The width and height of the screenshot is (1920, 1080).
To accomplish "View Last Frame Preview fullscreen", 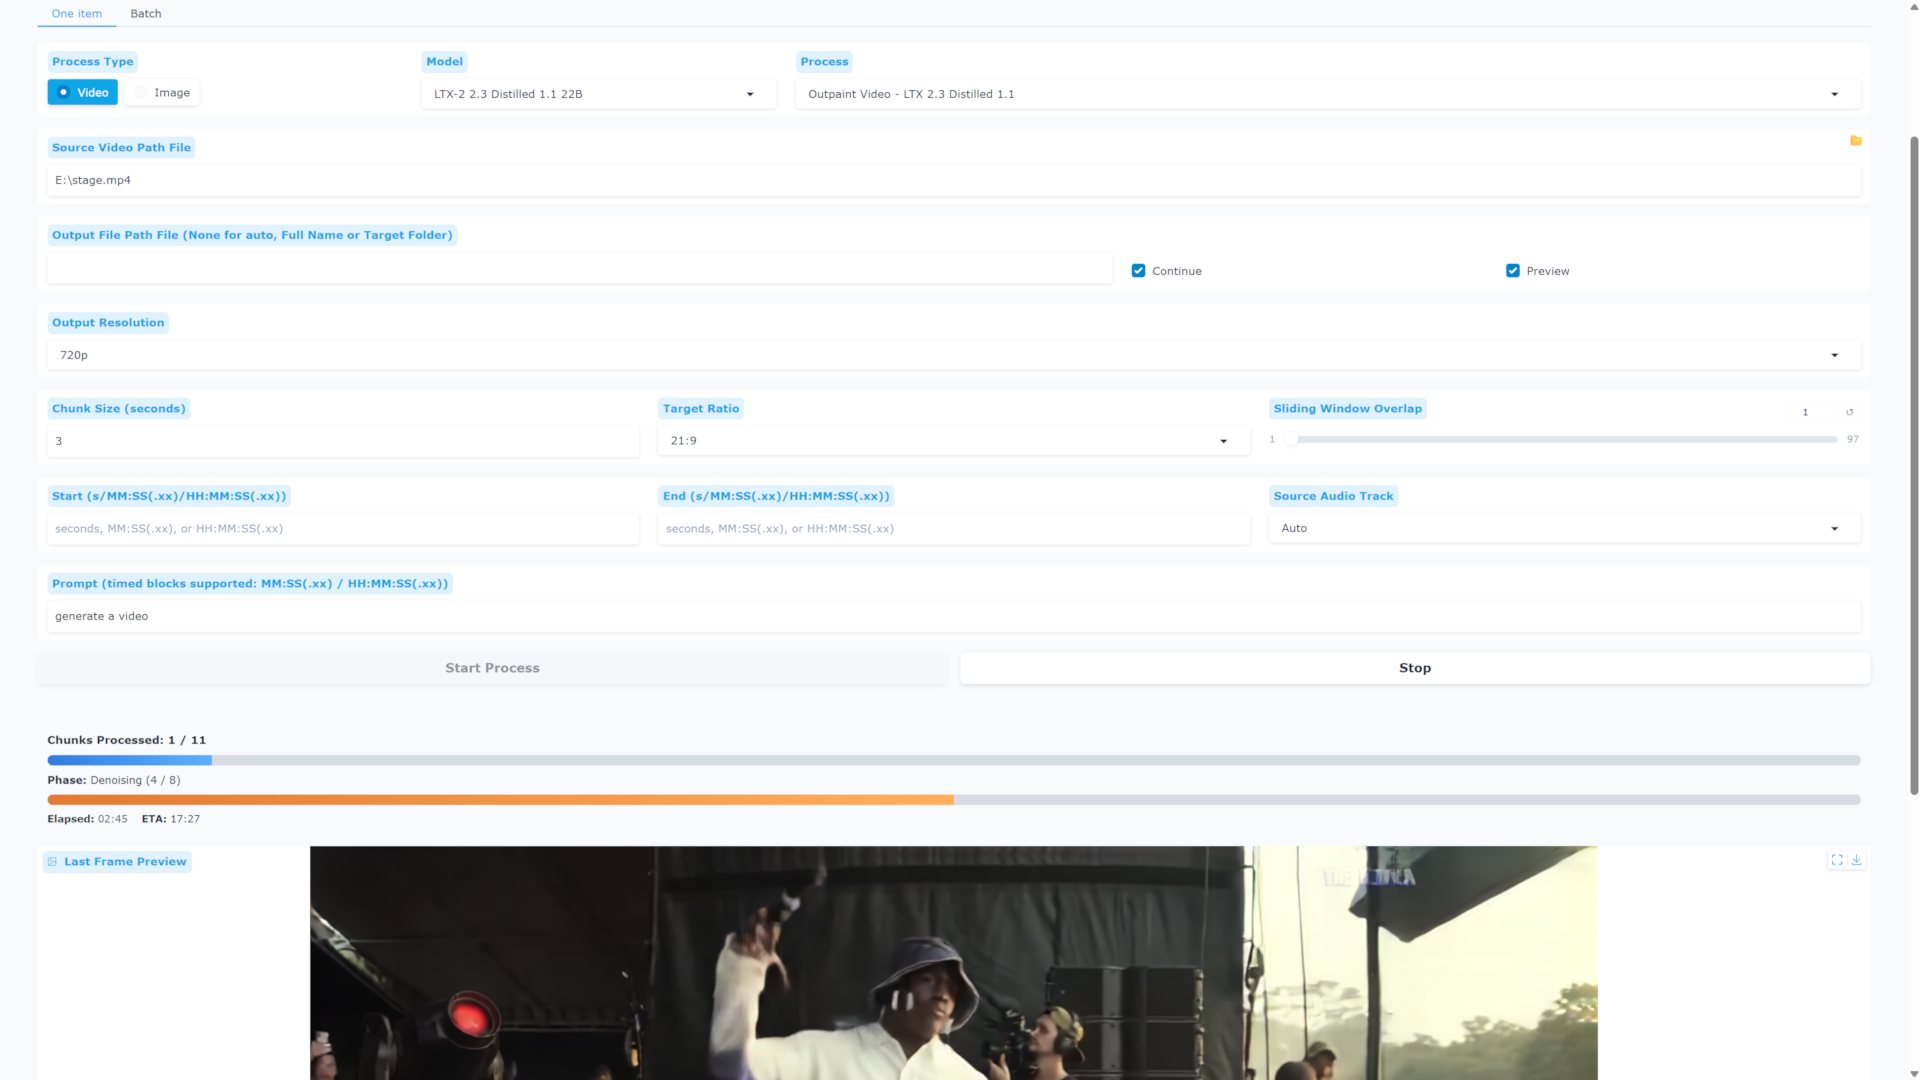I will point(1837,860).
